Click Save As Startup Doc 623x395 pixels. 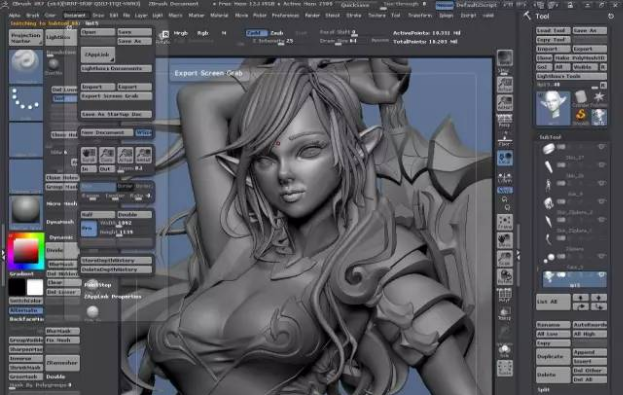coord(116,114)
